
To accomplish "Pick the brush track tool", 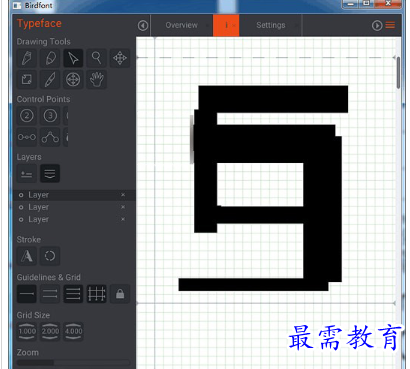I will click(50, 79).
